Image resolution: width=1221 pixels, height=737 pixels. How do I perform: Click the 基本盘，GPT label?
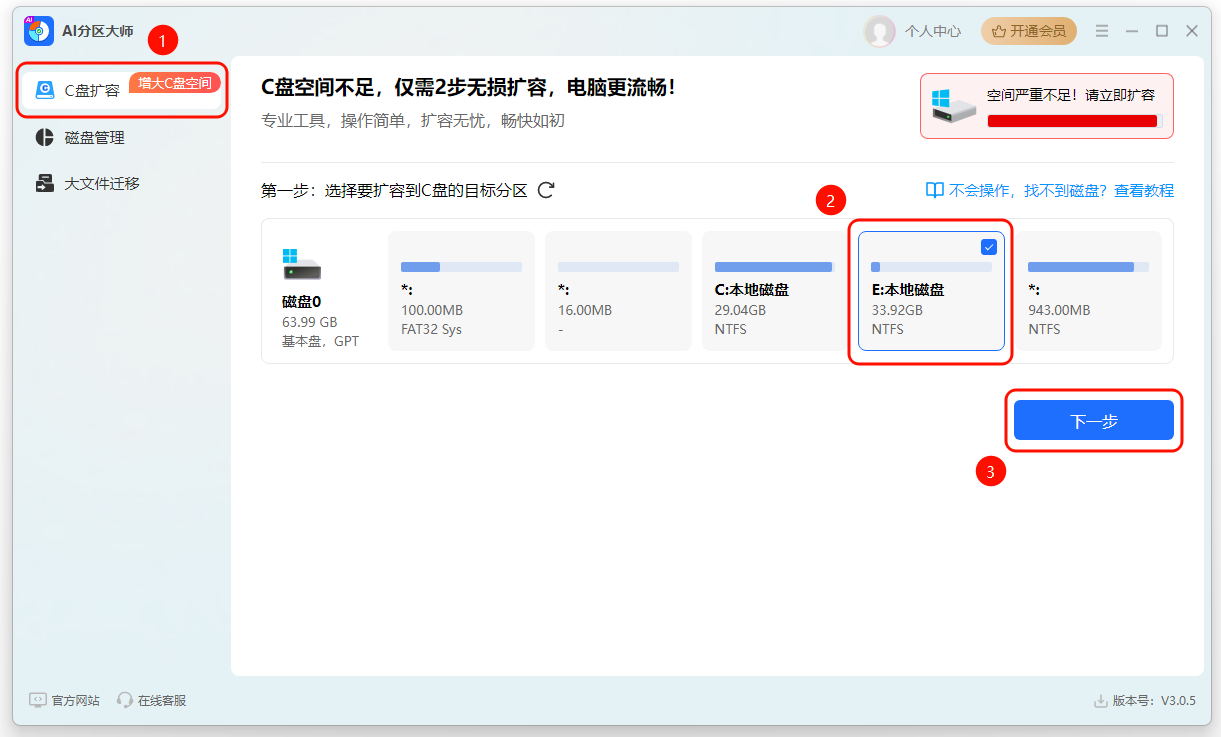click(320, 341)
